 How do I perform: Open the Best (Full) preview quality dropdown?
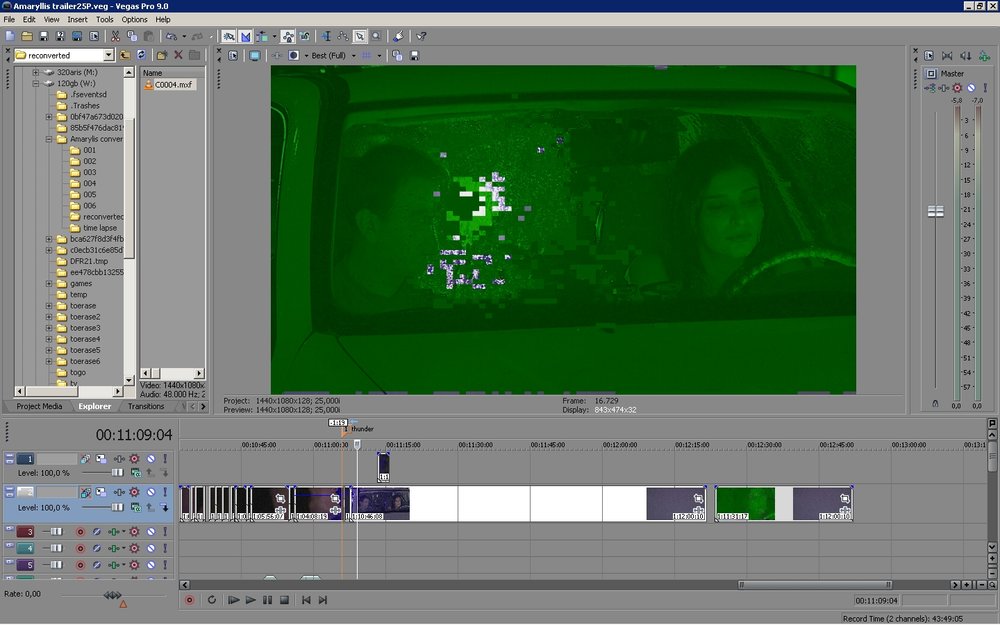click(353, 55)
